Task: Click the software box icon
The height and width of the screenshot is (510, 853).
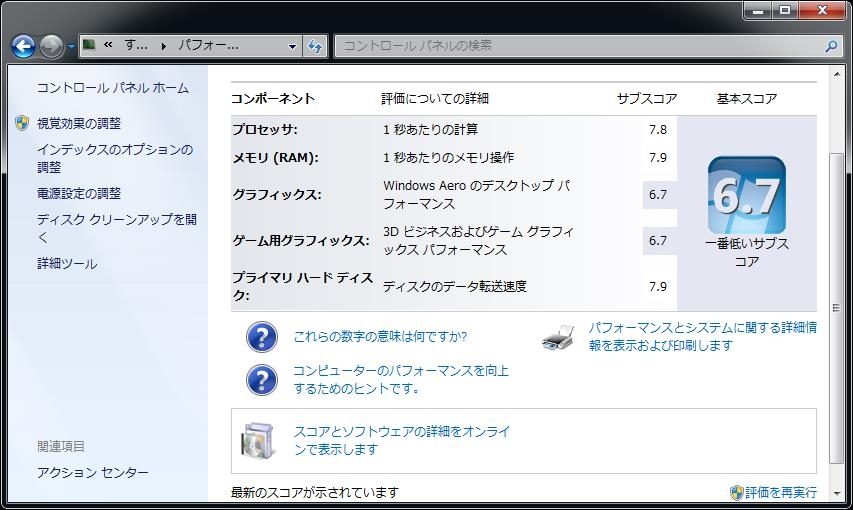Action: pos(257,440)
